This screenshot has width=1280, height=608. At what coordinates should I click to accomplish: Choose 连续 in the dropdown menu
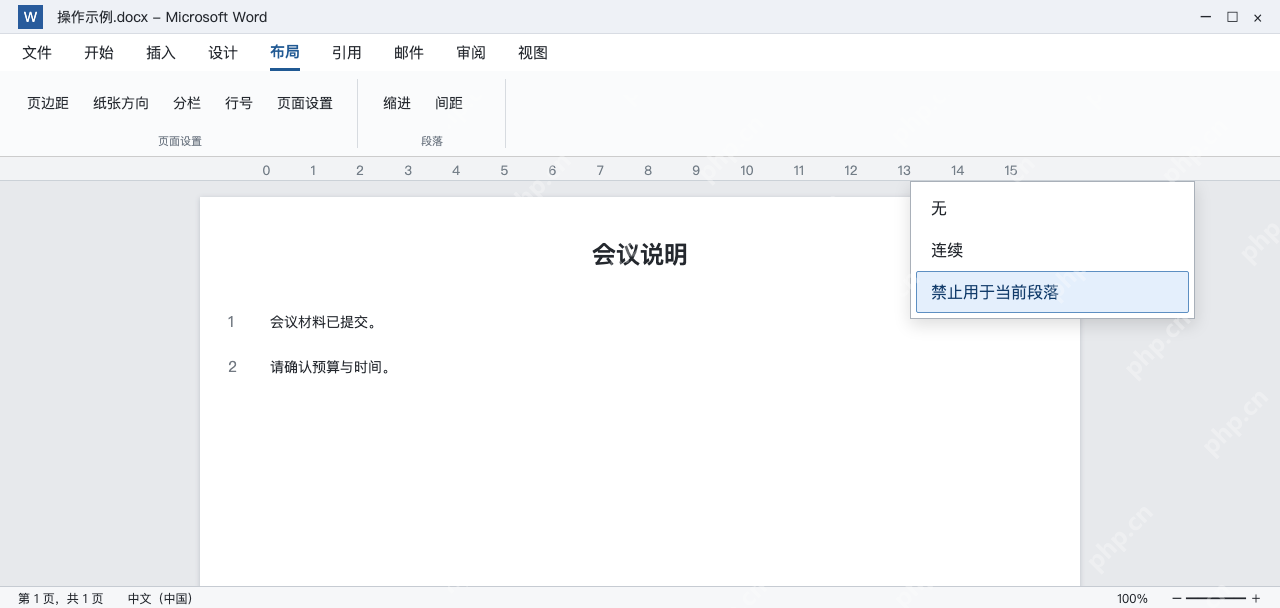coord(1052,250)
